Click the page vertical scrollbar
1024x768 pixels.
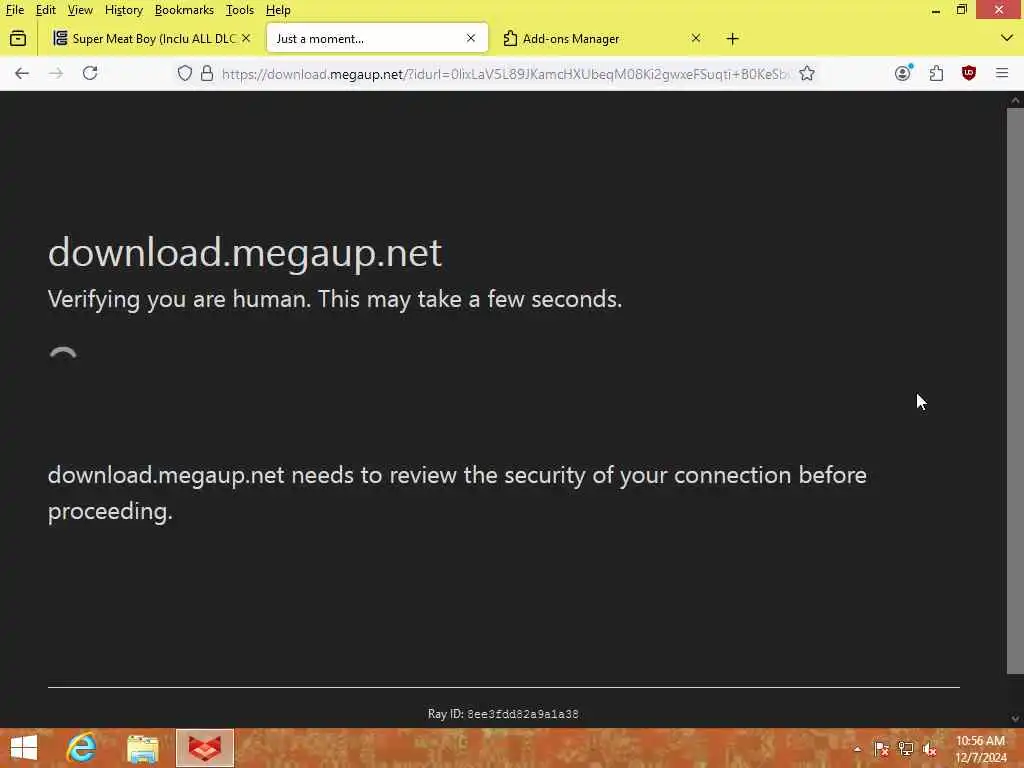point(1015,391)
